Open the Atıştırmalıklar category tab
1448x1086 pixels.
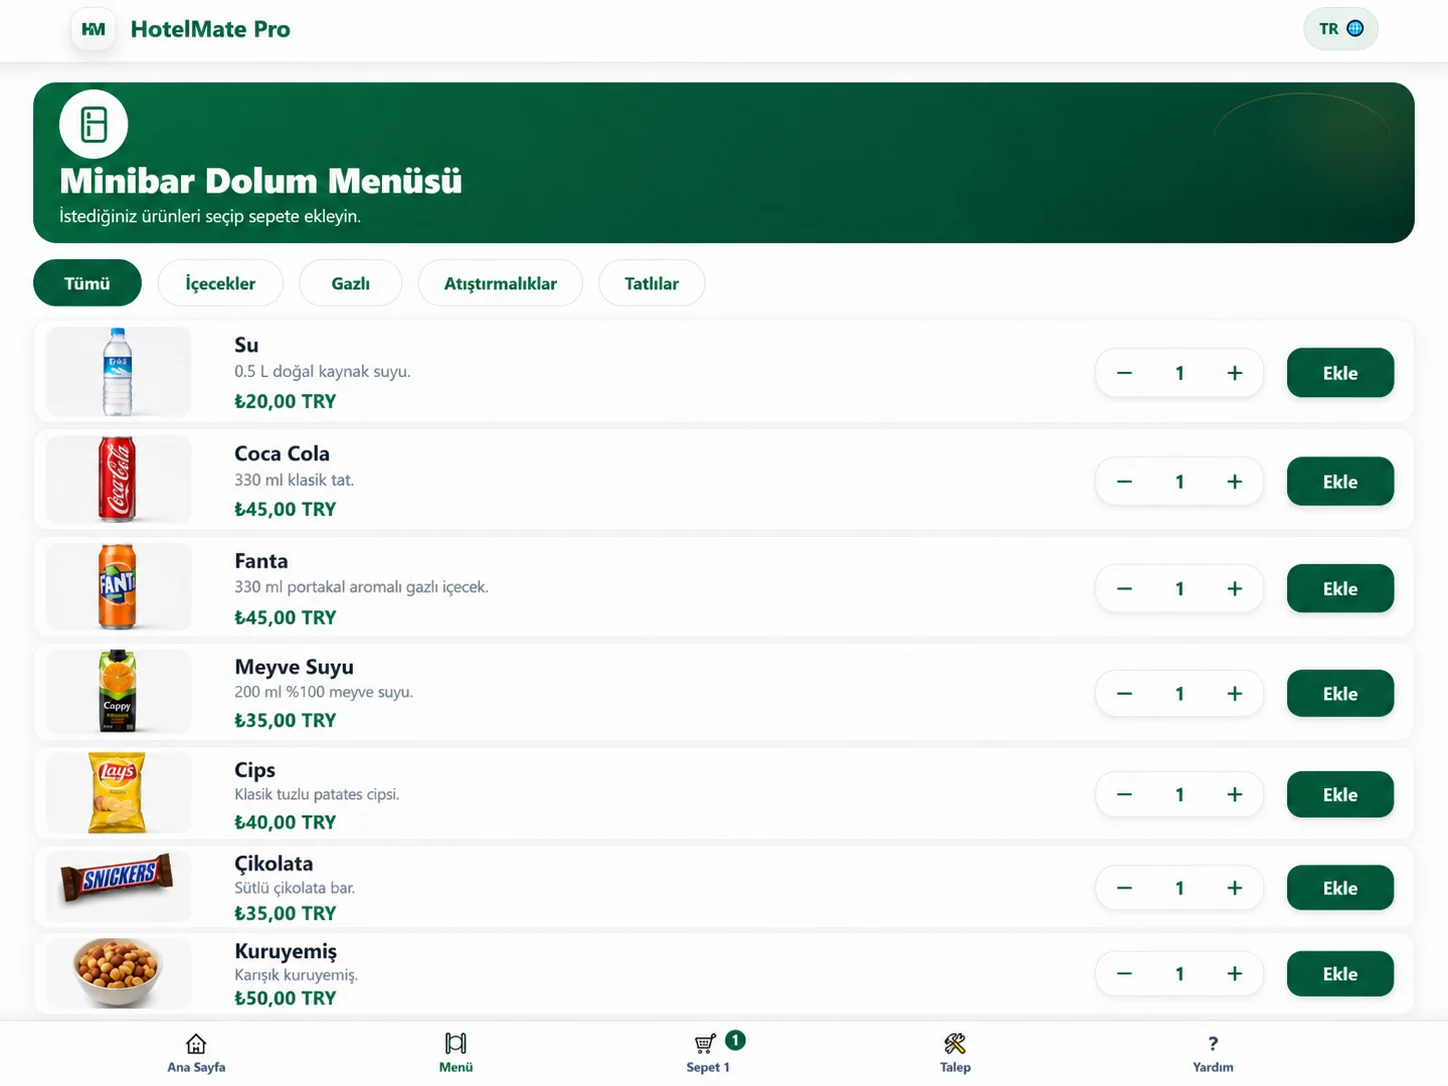pyautogui.click(x=500, y=283)
